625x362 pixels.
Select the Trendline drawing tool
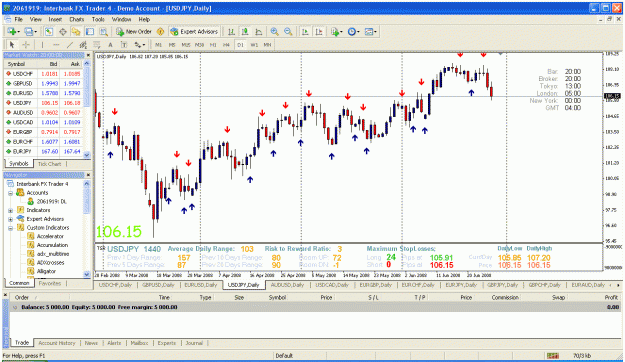70,45
